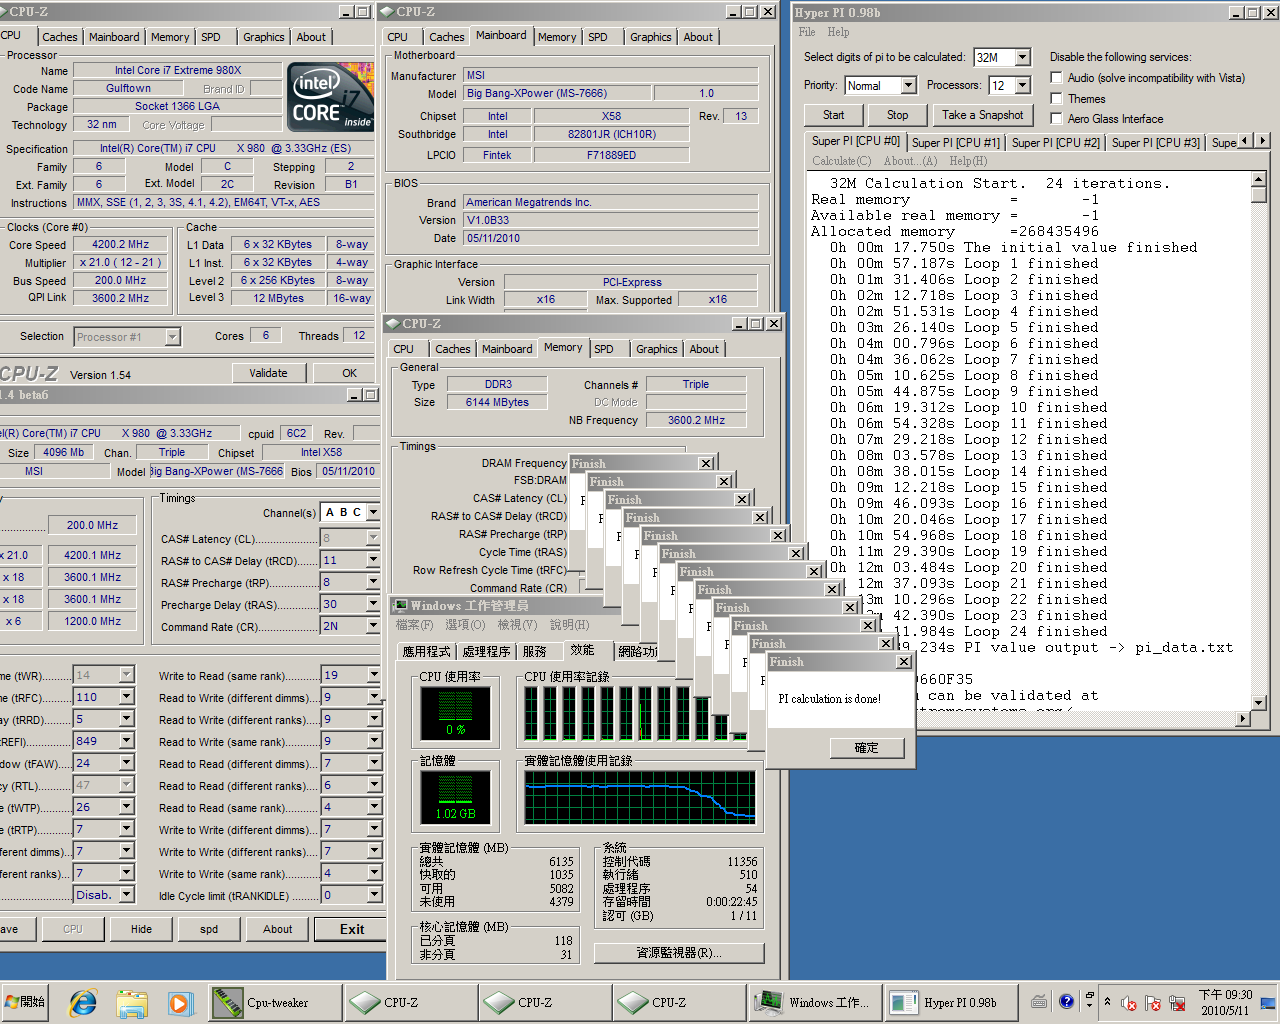Switch to Hyper PI 0.98b taskbar button
Screen dimensions: 1280x1024
(x=950, y=1002)
